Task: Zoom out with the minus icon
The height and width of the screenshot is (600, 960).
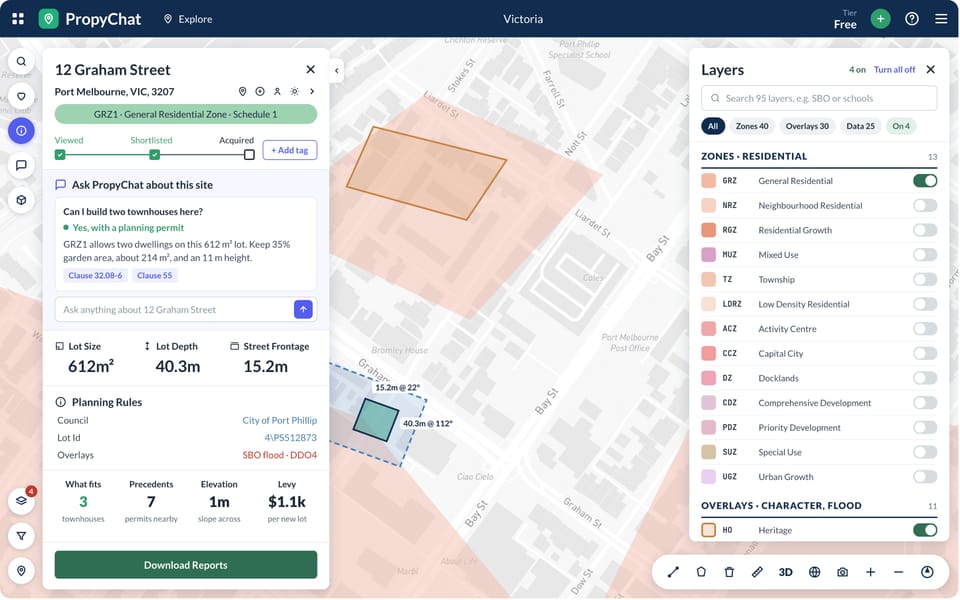Action: pos(899,572)
